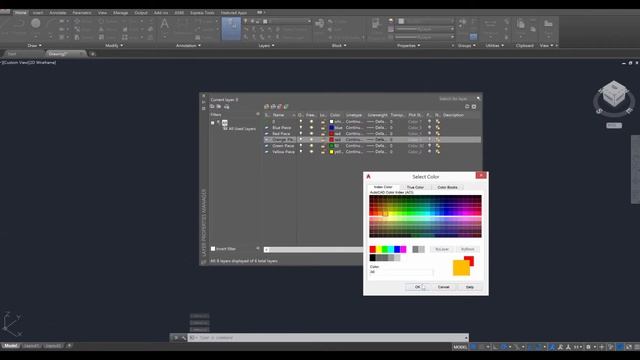Click AutoCAD logo in Select Color dialog
The height and width of the screenshot is (360, 640).
[x=369, y=176]
